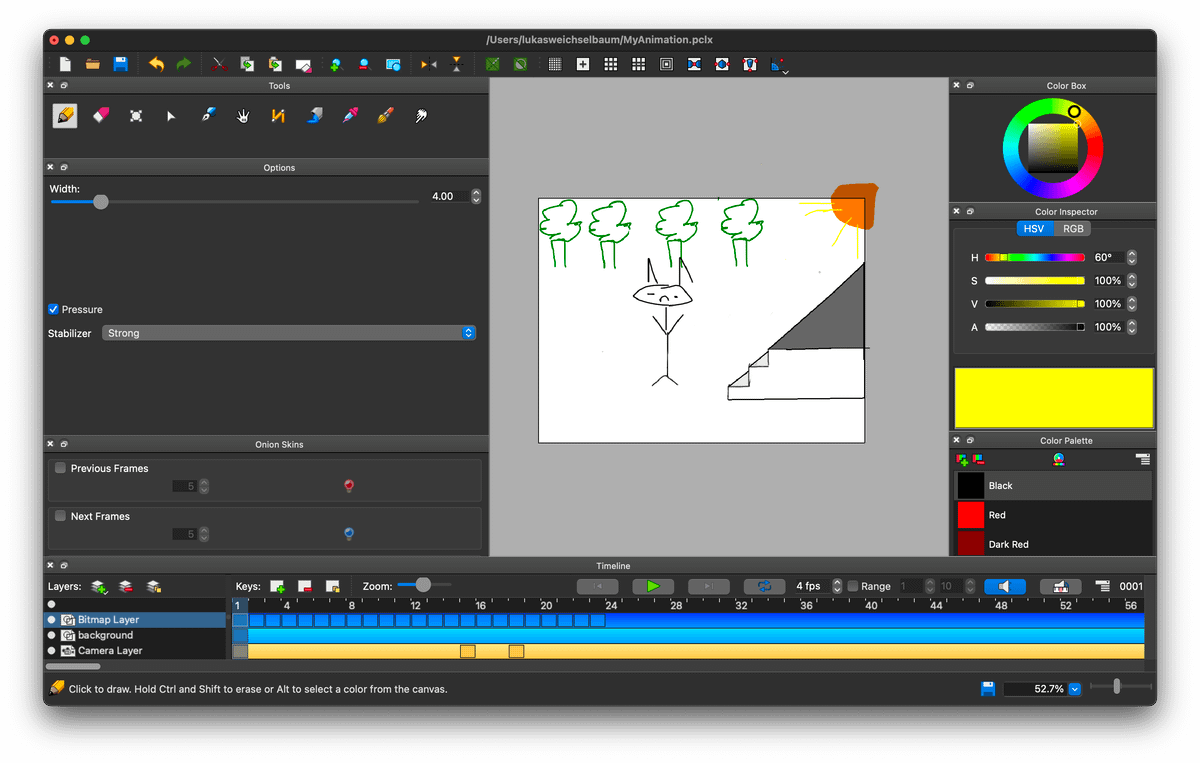
Task: Switch to the RGB tab
Action: pos(1073,229)
